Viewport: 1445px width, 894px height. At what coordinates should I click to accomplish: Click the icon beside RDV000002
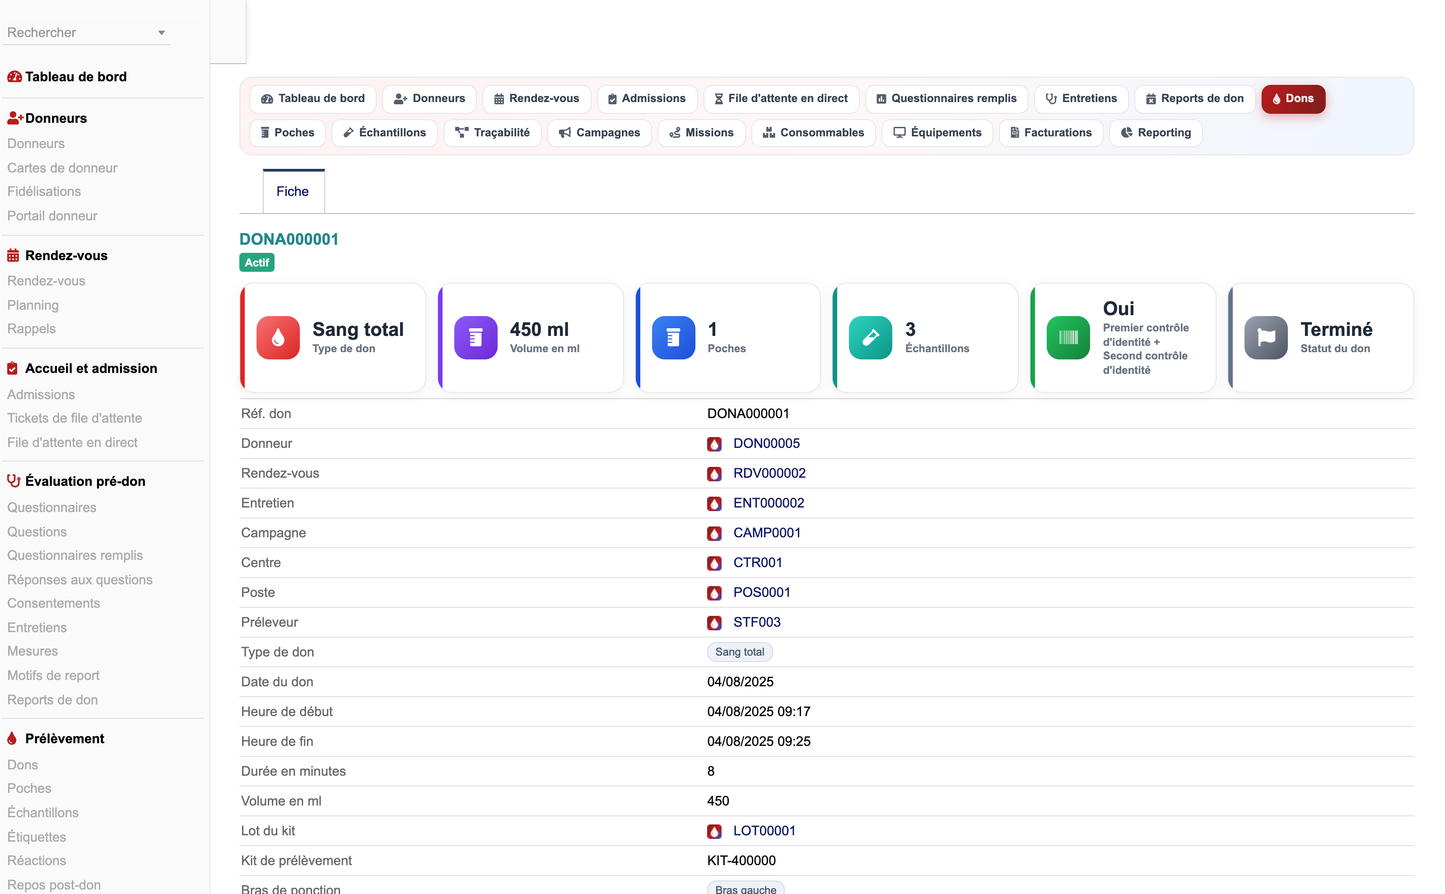(714, 474)
